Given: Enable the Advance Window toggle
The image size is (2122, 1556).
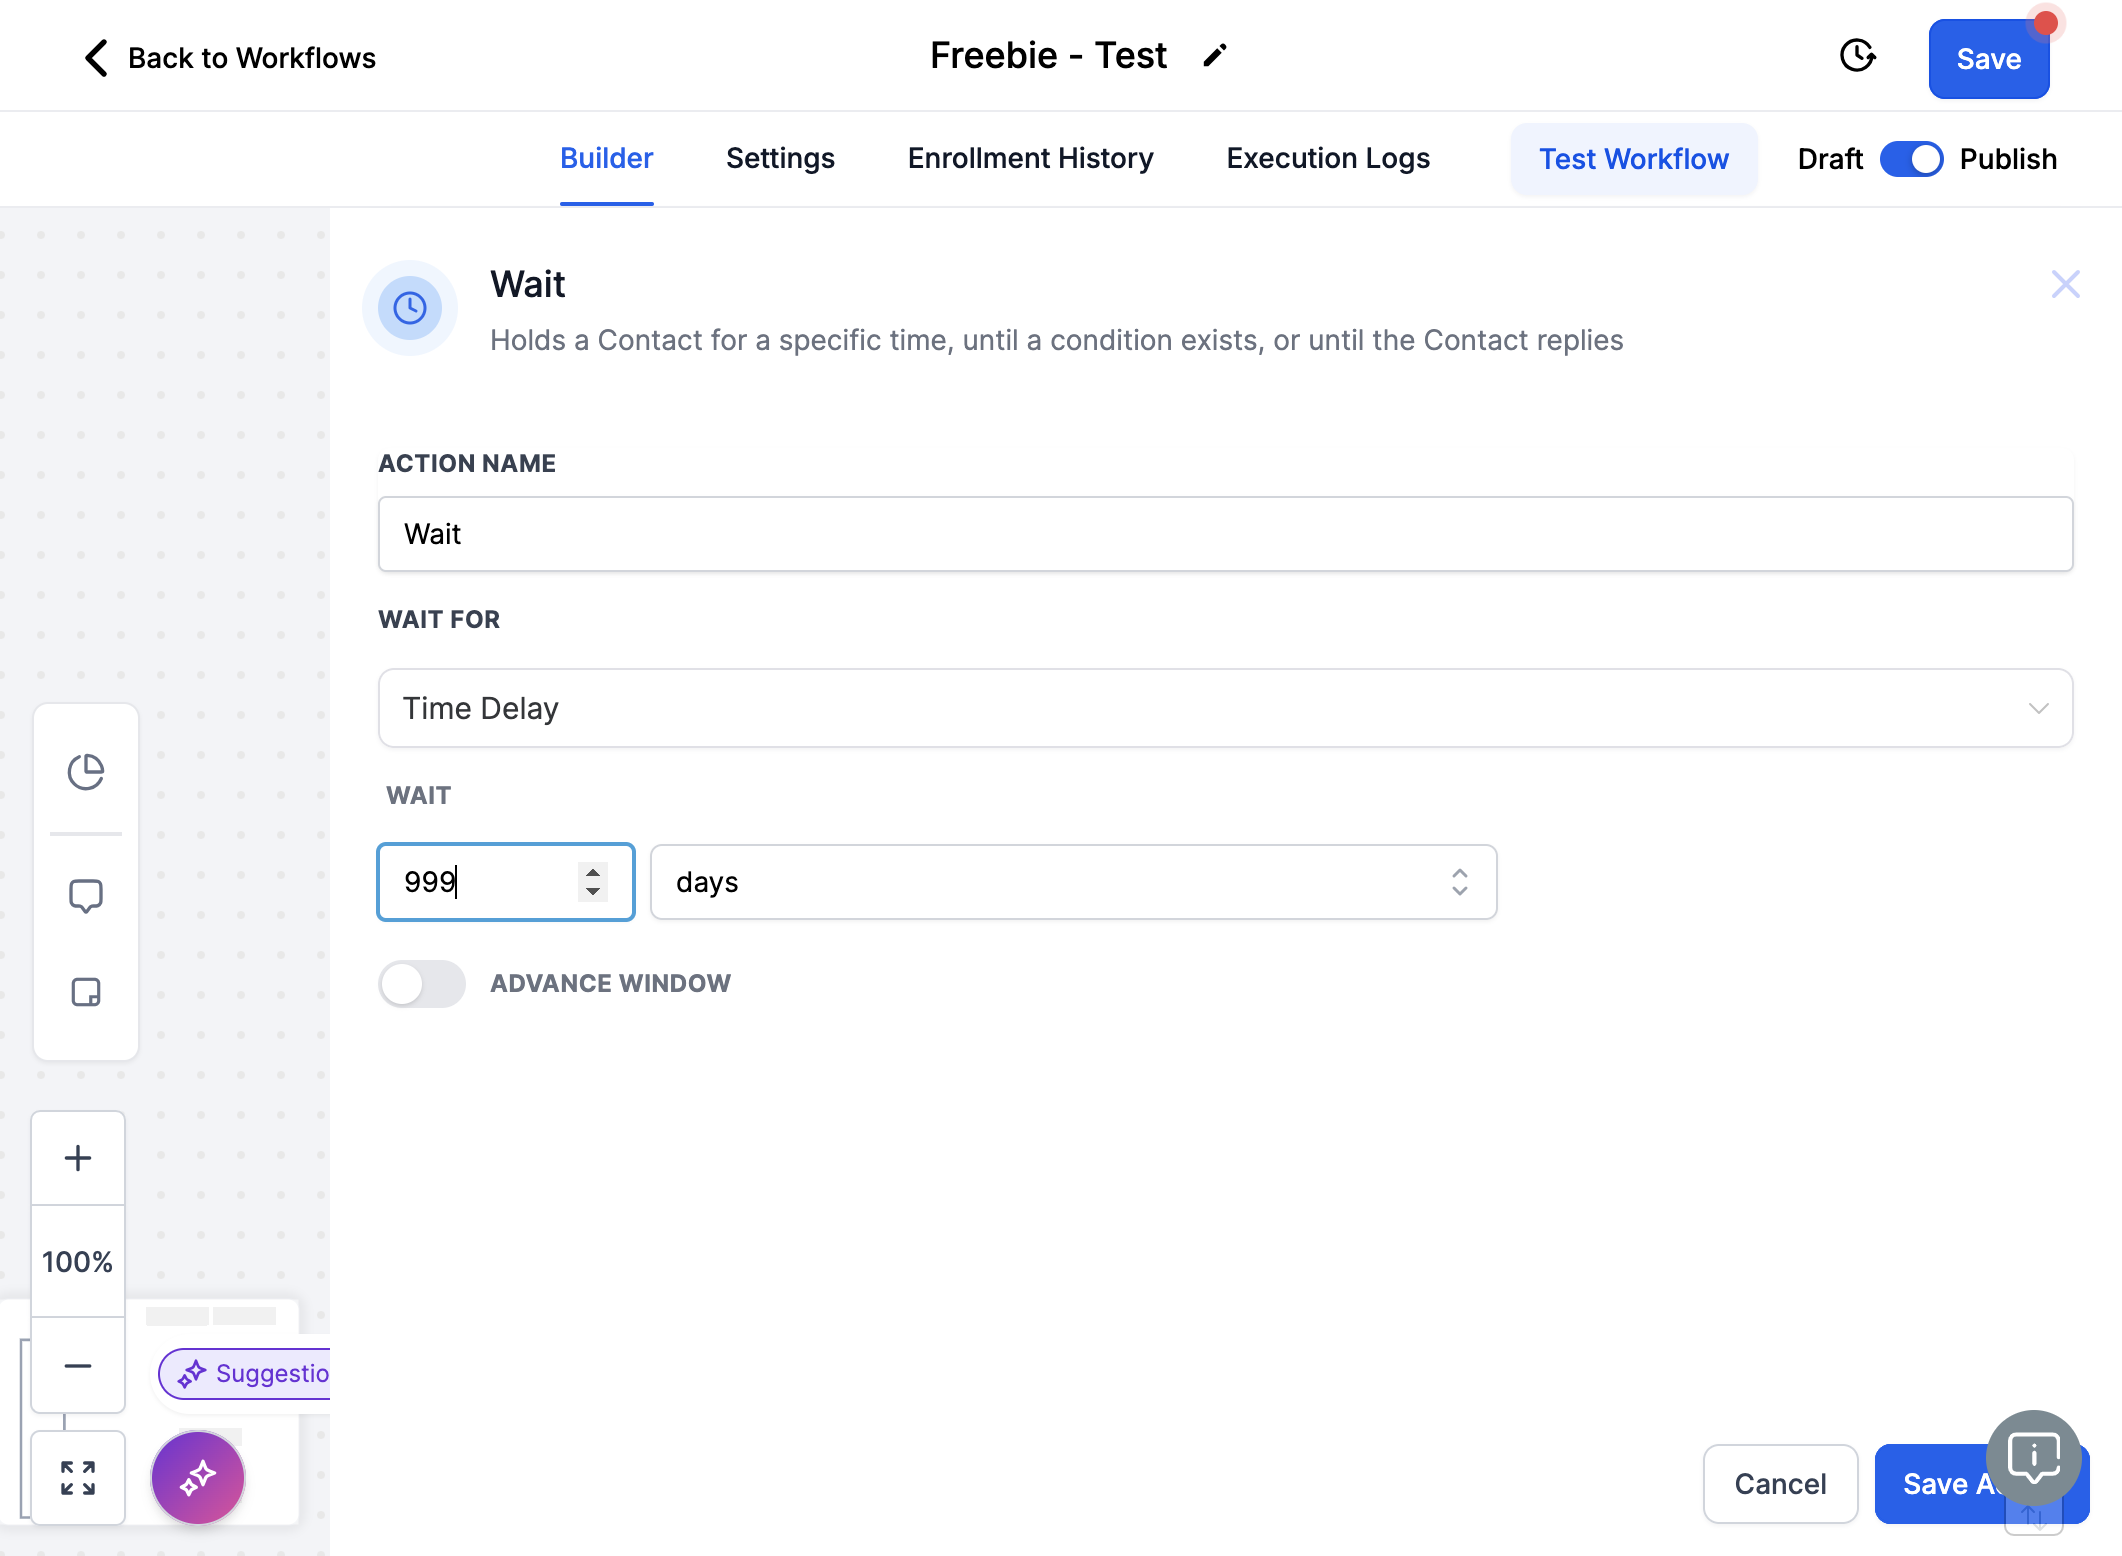Looking at the screenshot, I should 422,984.
